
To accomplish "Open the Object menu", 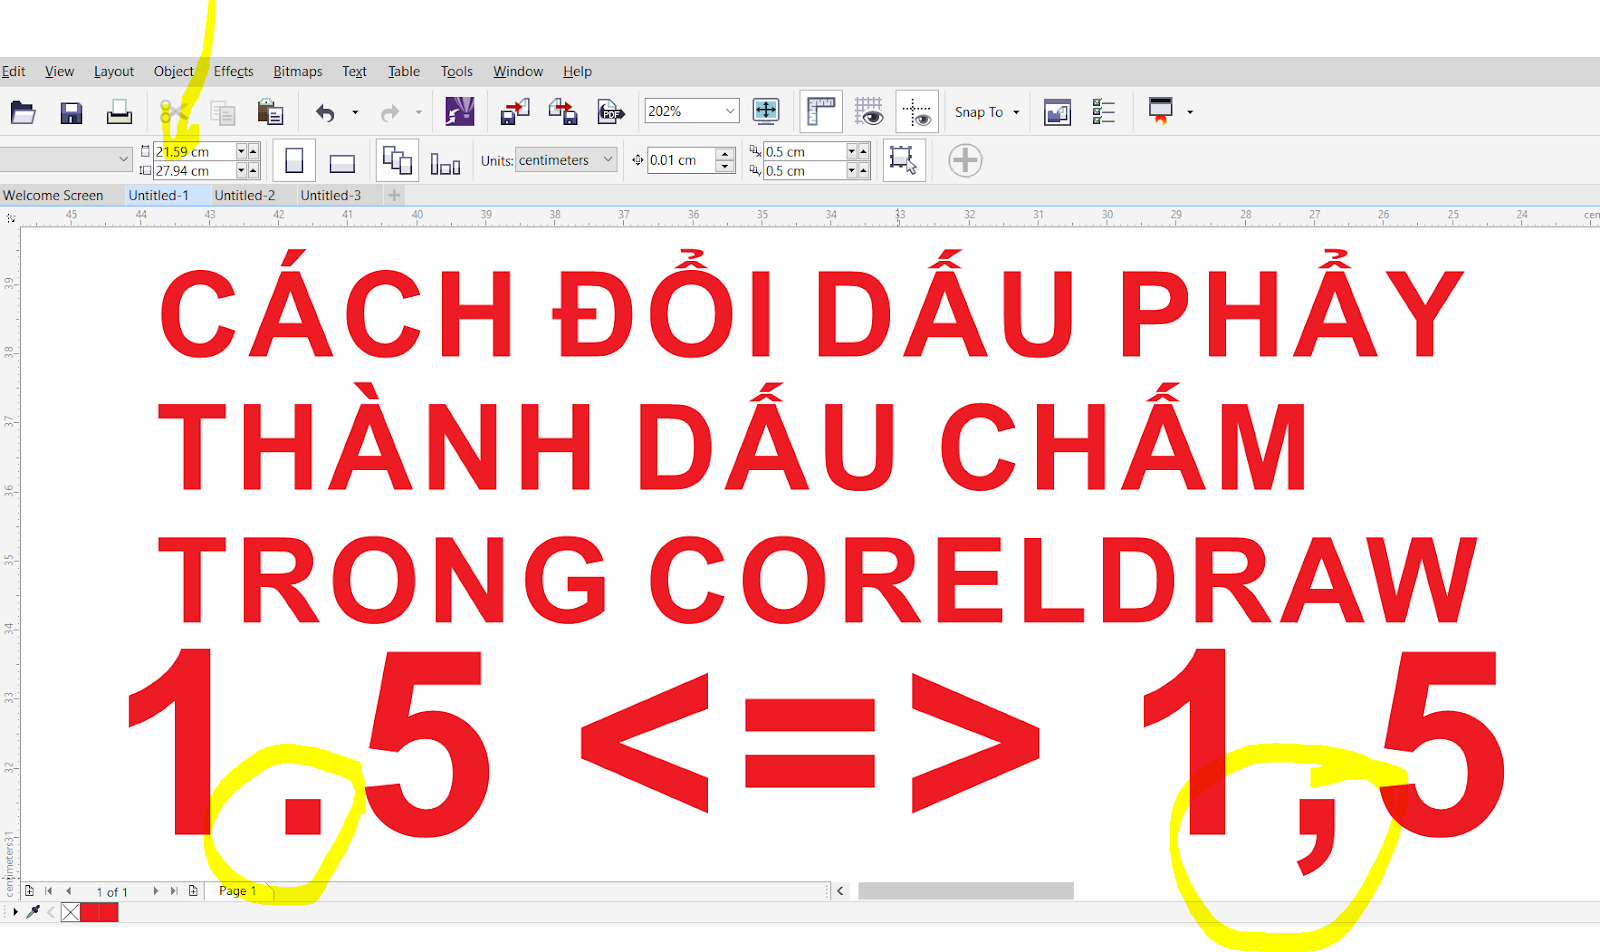I will pos(173,71).
